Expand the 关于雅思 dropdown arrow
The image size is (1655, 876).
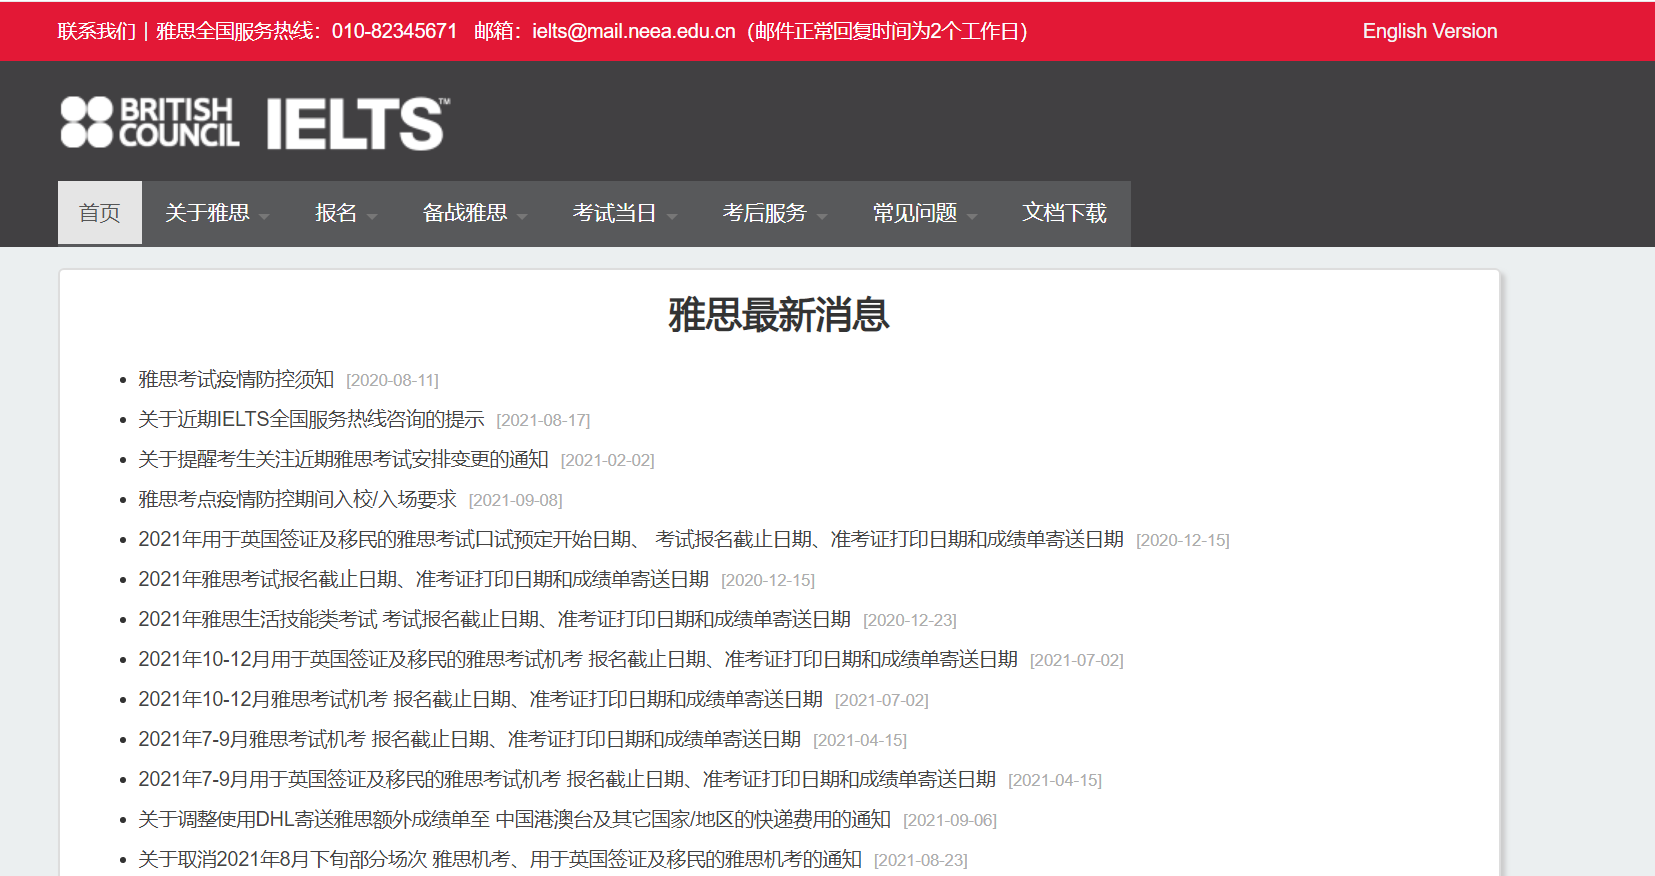[x=264, y=215]
